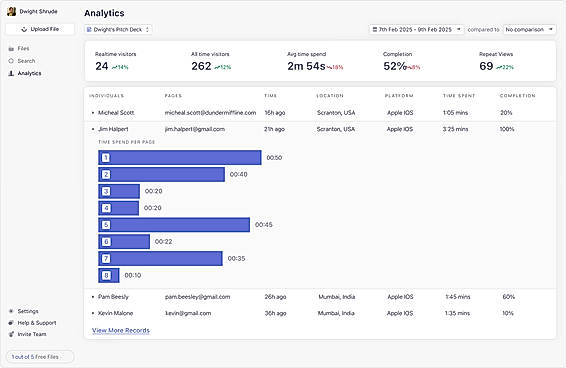The height and width of the screenshot is (368, 566).
Task: Open Search in the sidebar
Action: [26, 61]
